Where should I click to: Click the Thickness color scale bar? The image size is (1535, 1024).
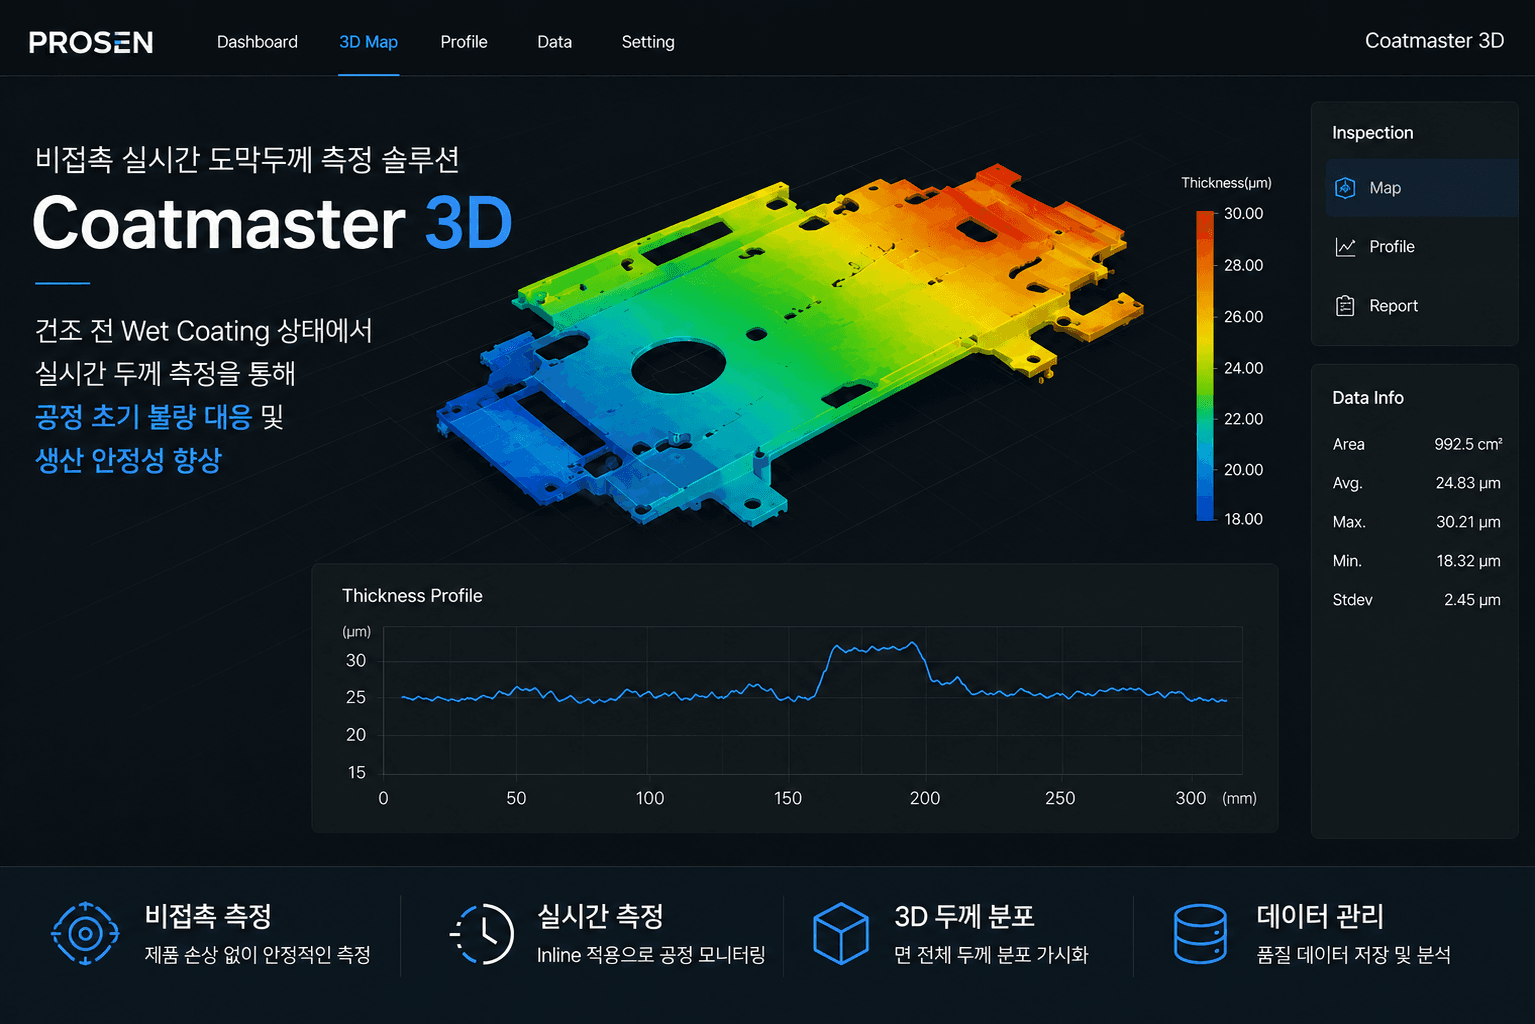(x=1205, y=366)
